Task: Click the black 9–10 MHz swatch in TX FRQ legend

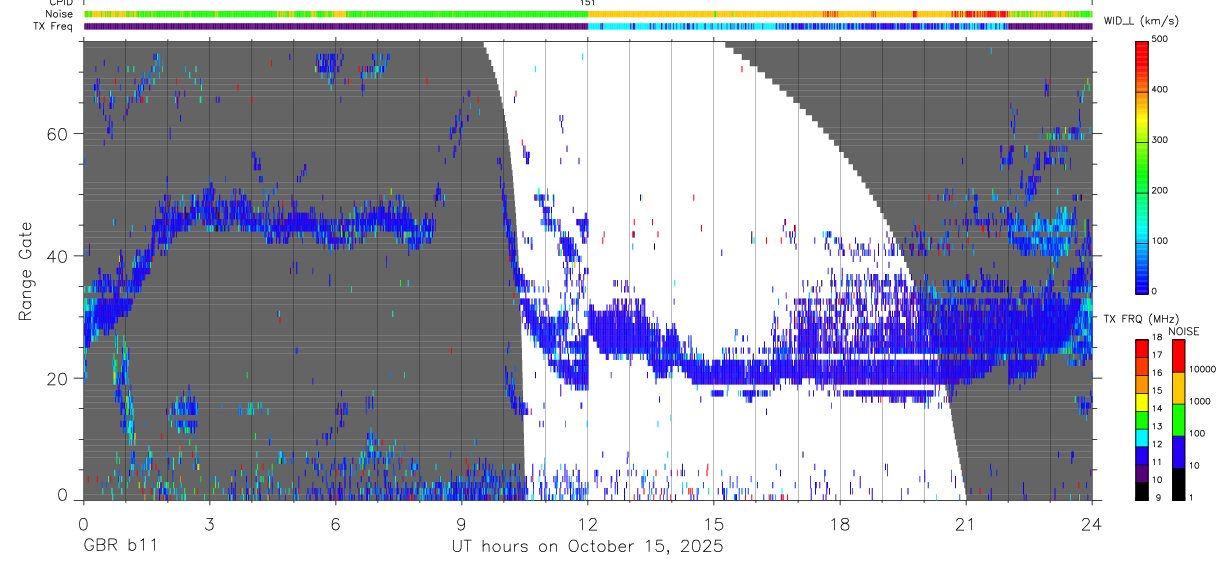Action: 1142,491
